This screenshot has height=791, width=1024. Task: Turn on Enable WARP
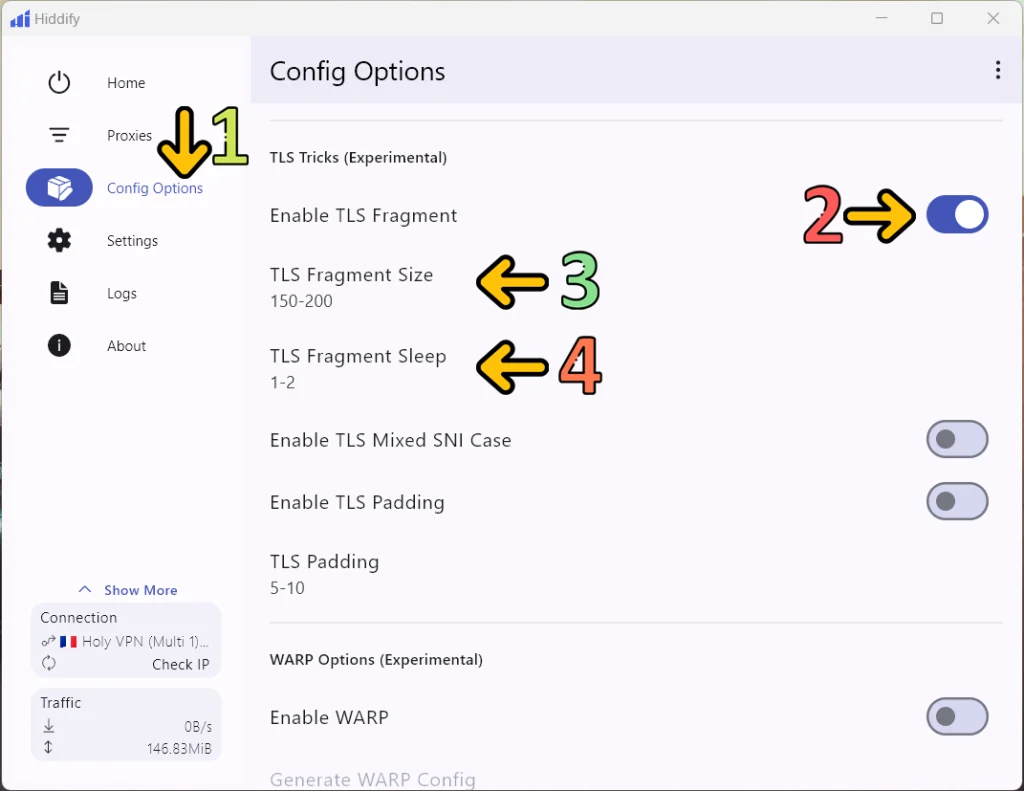957,717
